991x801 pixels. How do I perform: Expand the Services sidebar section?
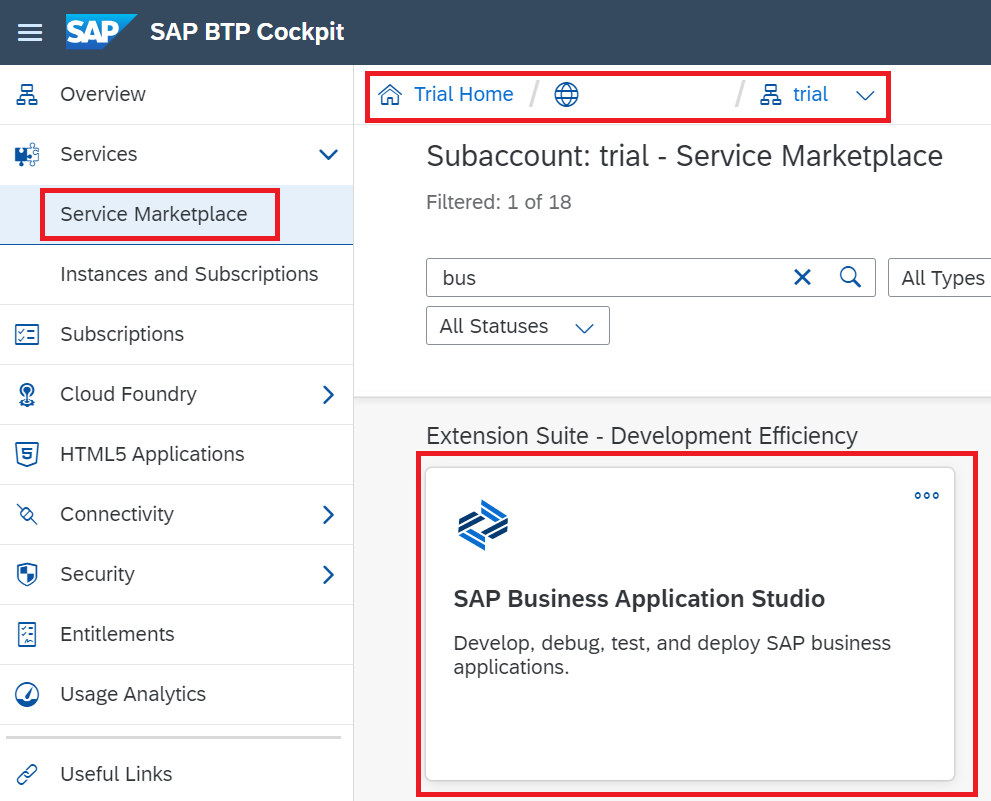click(x=327, y=155)
